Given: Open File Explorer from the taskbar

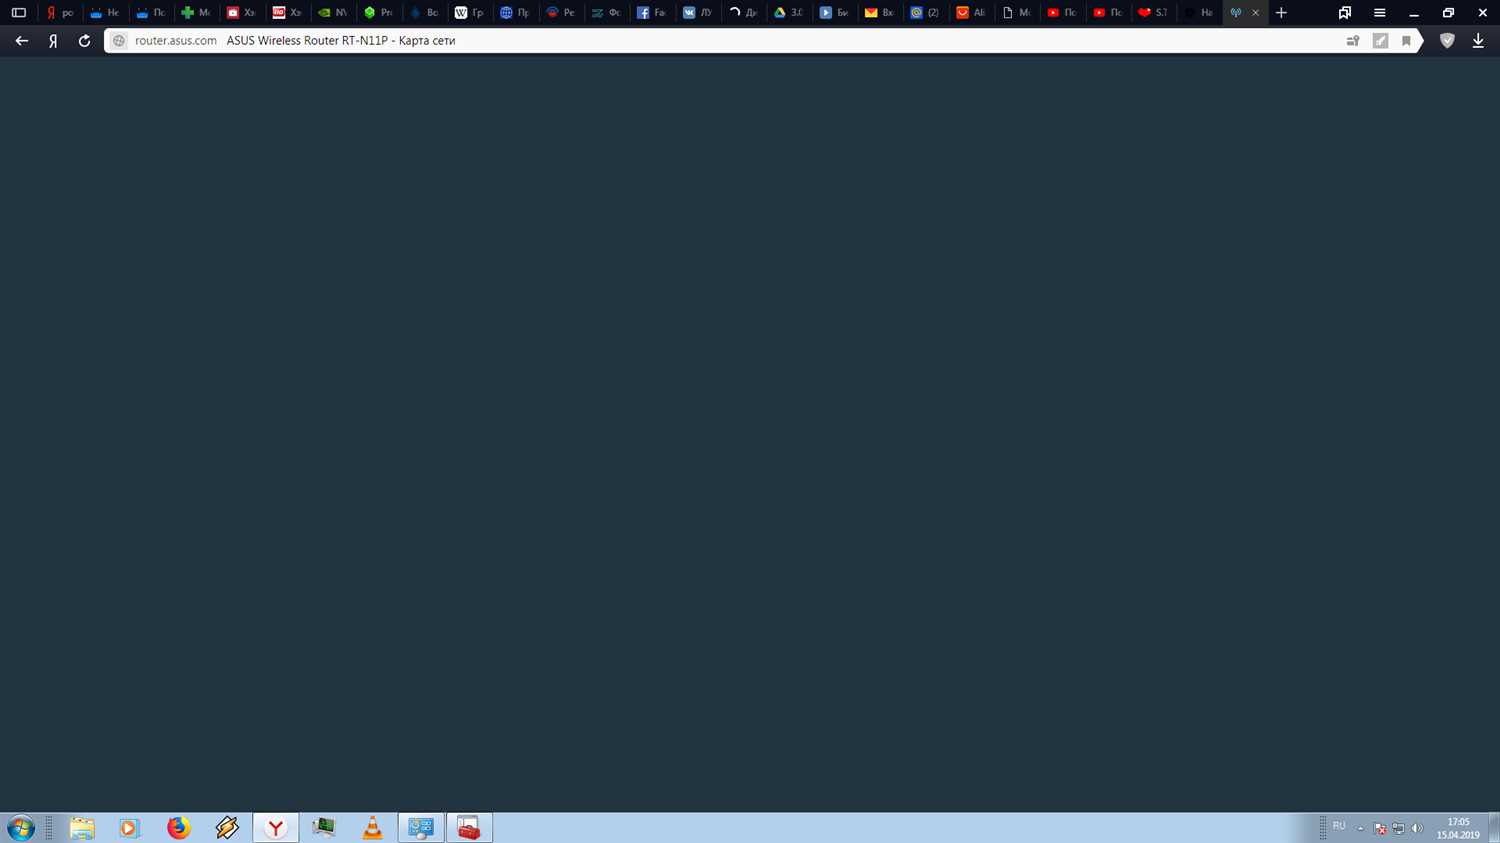Looking at the screenshot, I should click(82, 828).
